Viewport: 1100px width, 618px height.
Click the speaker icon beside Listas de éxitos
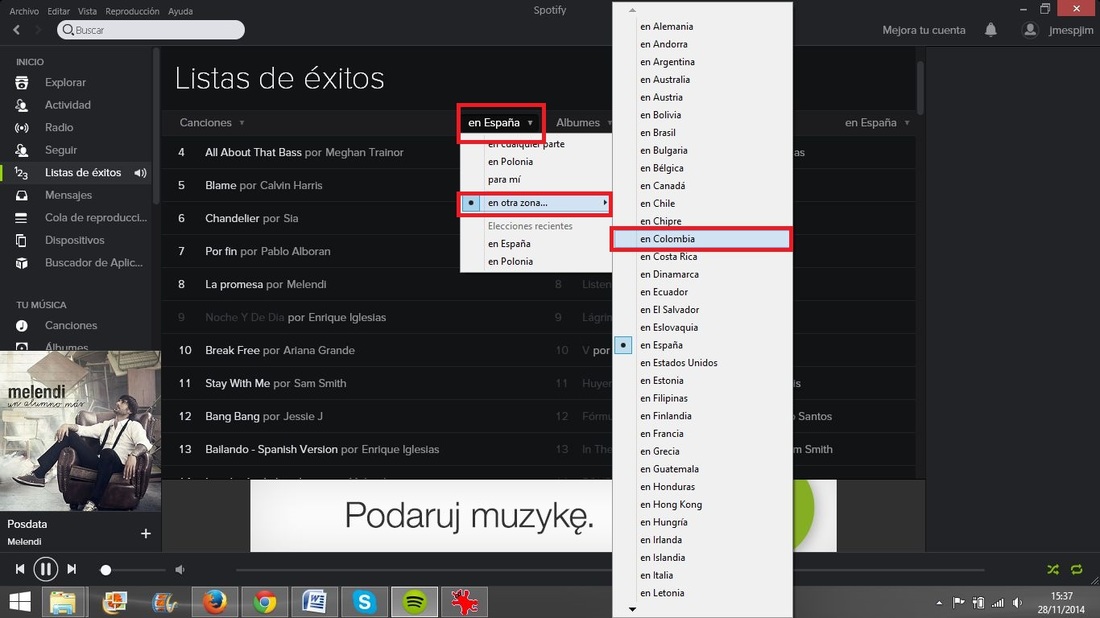coord(140,173)
